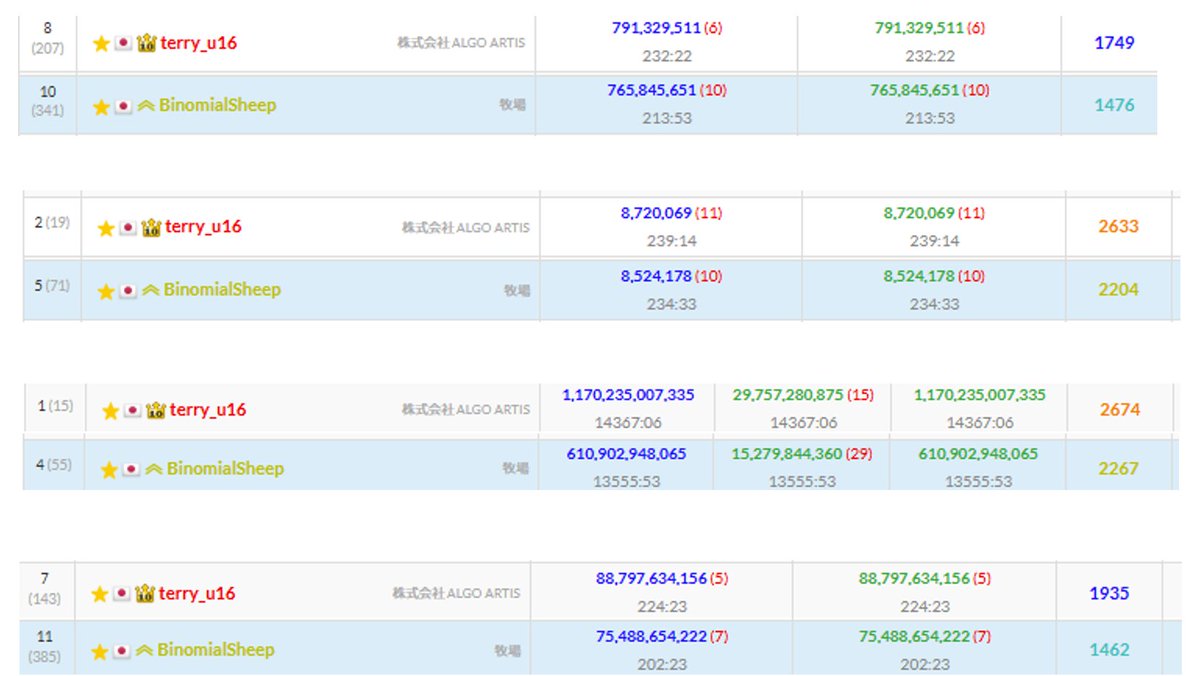
Task: Click chevron badge beside BinomialSheep in rank 10 (341) row
Action: pos(145,106)
